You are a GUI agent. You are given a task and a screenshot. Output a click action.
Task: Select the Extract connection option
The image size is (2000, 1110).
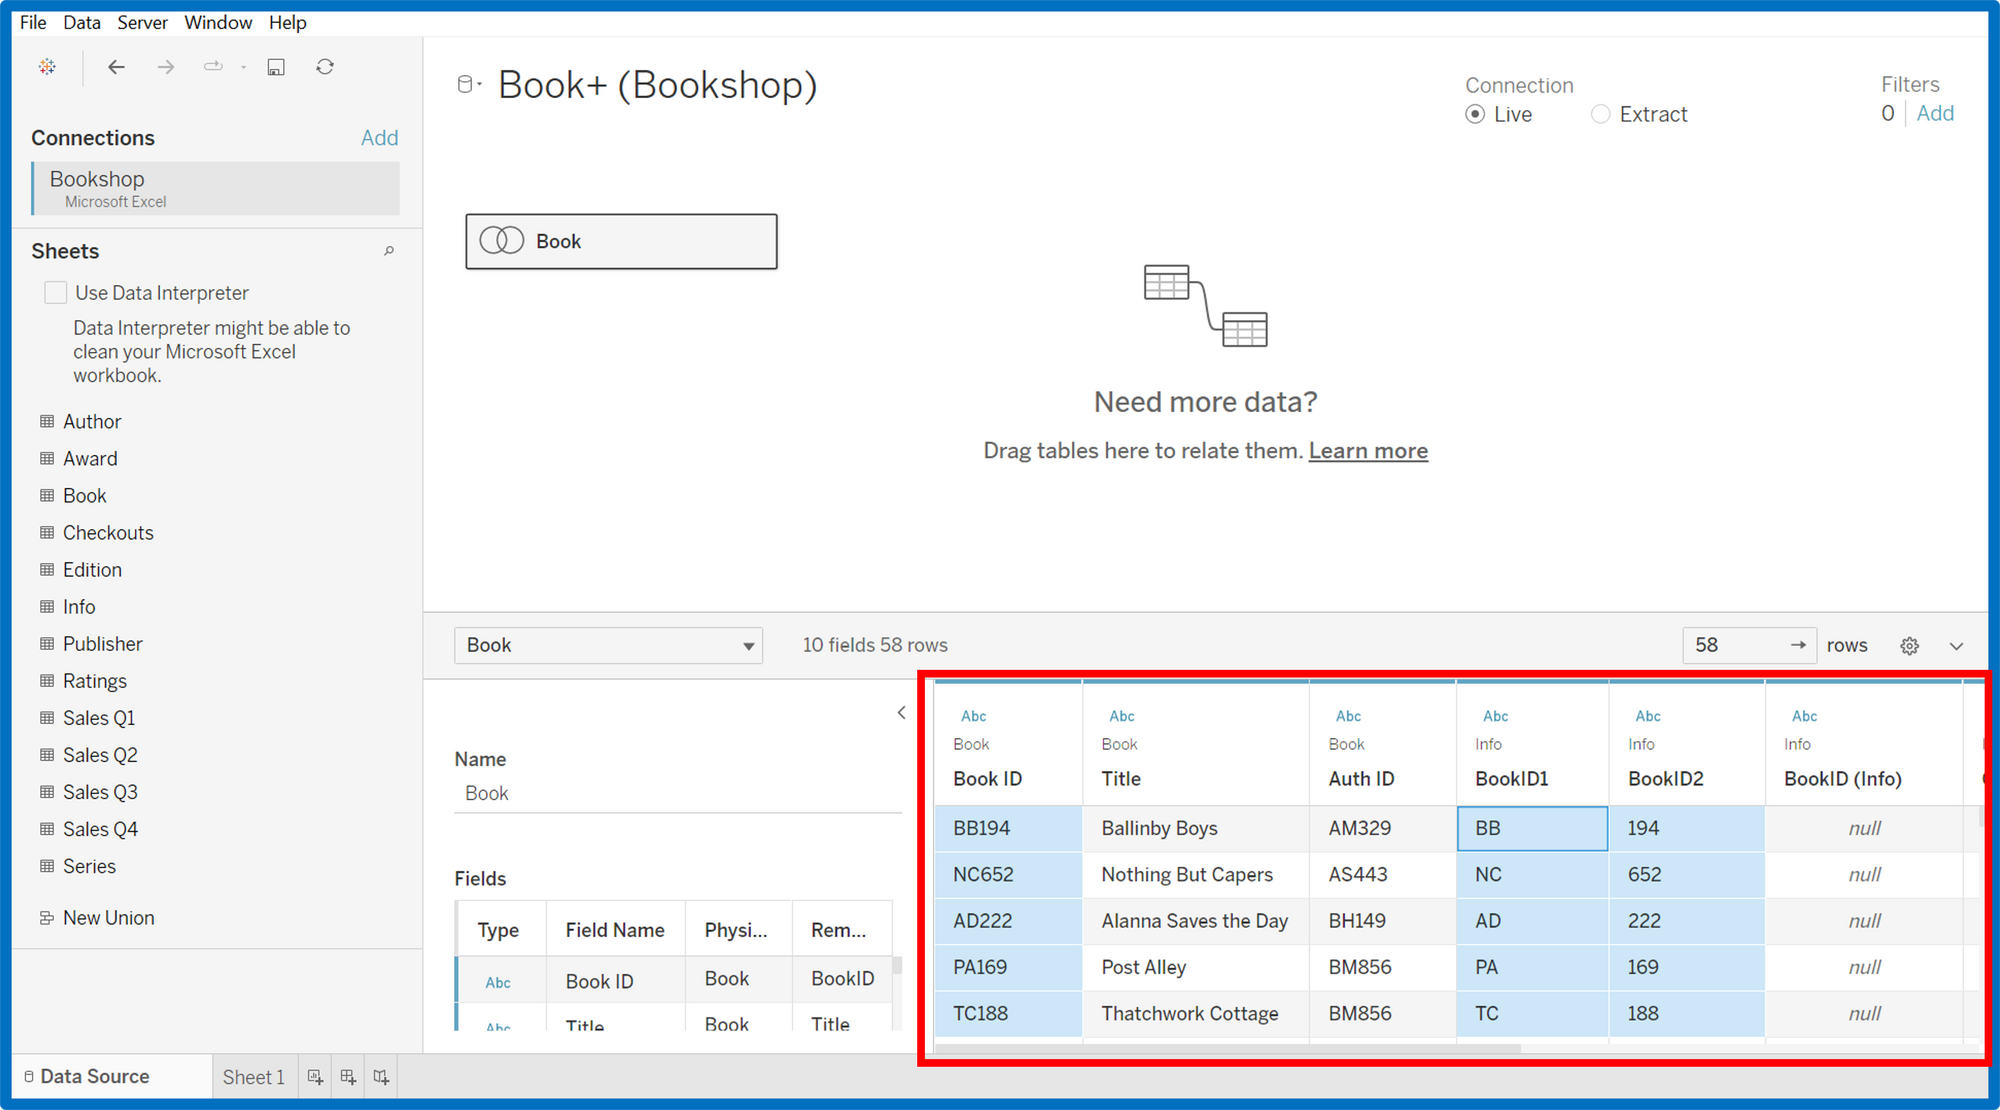click(1601, 114)
